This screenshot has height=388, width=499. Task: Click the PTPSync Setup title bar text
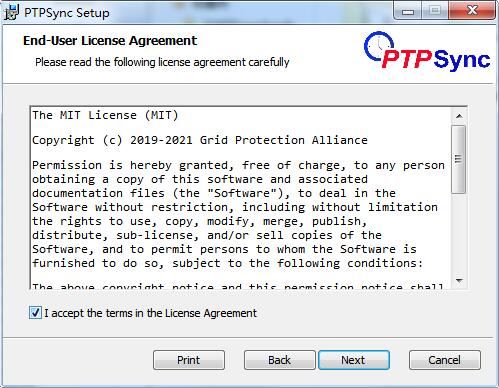(67, 13)
